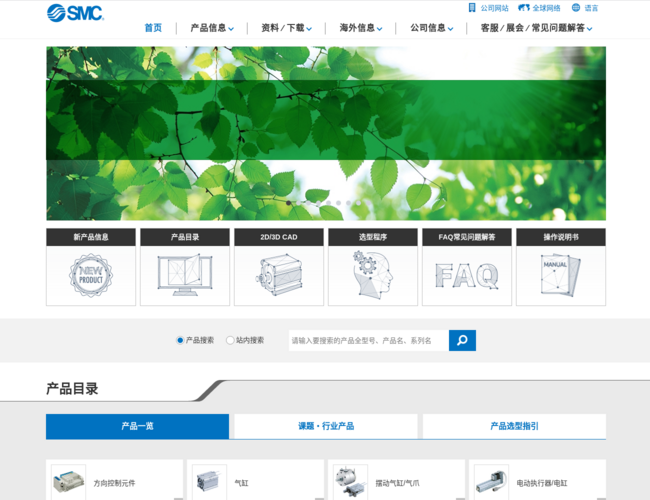Expand the 海外信息 menu
This screenshot has height=500, width=650.
click(361, 28)
